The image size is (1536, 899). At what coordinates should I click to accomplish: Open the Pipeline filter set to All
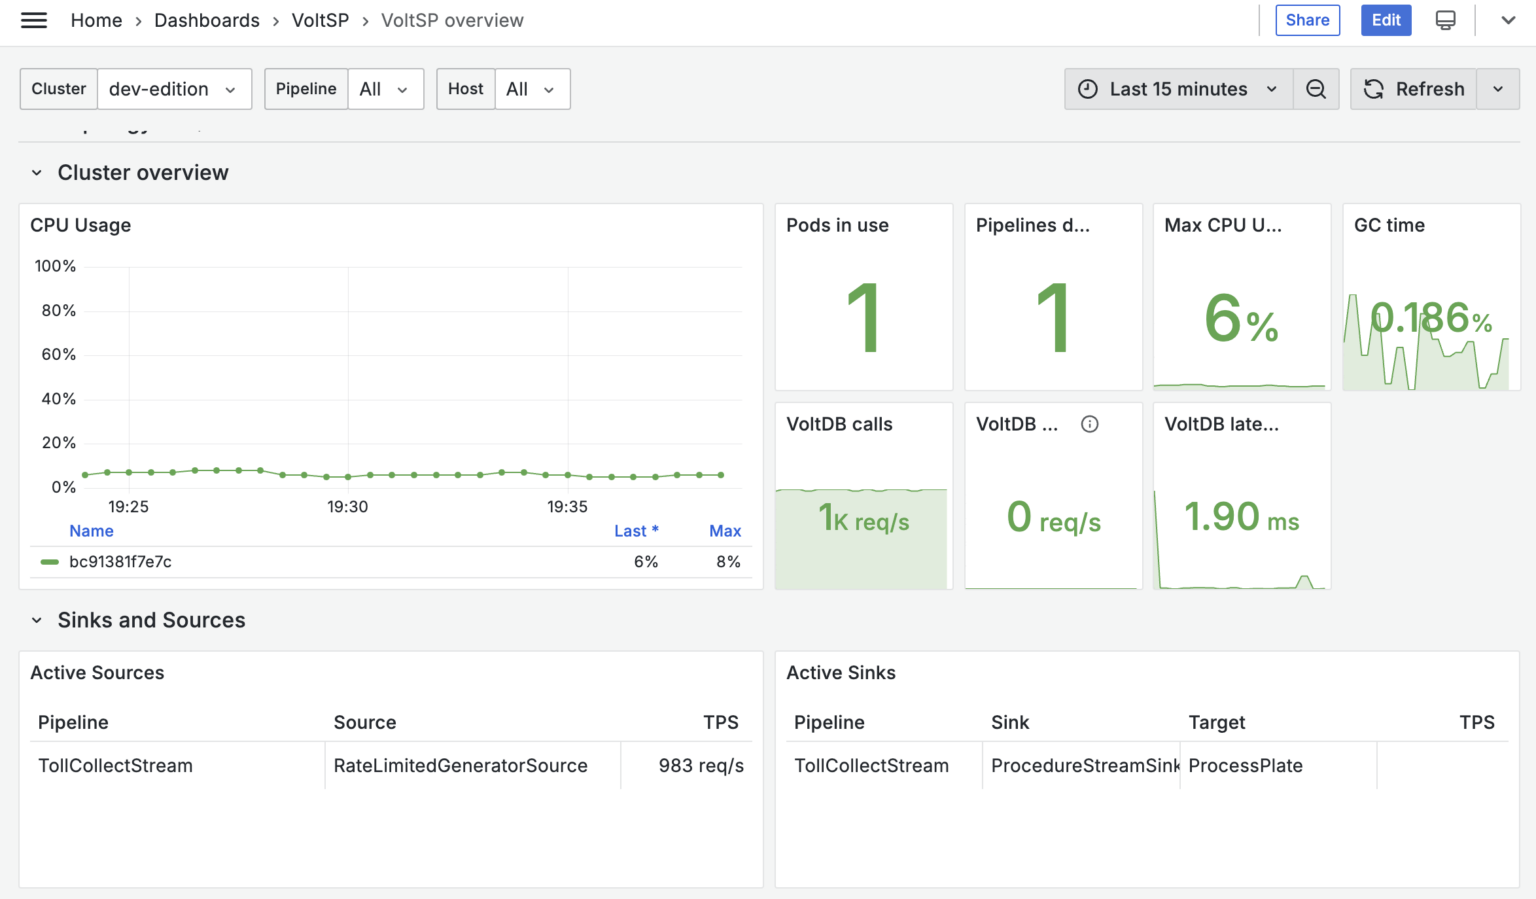[x=386, y=89]
